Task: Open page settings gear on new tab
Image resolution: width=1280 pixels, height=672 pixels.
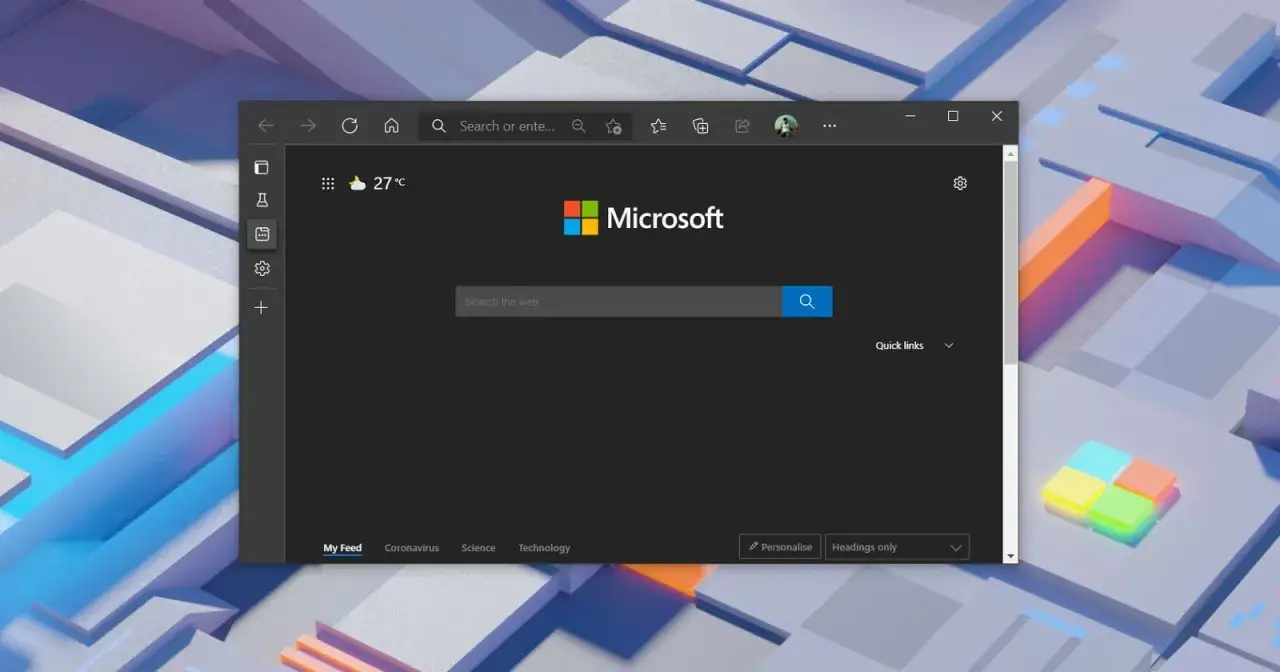Action: point(960,183)
